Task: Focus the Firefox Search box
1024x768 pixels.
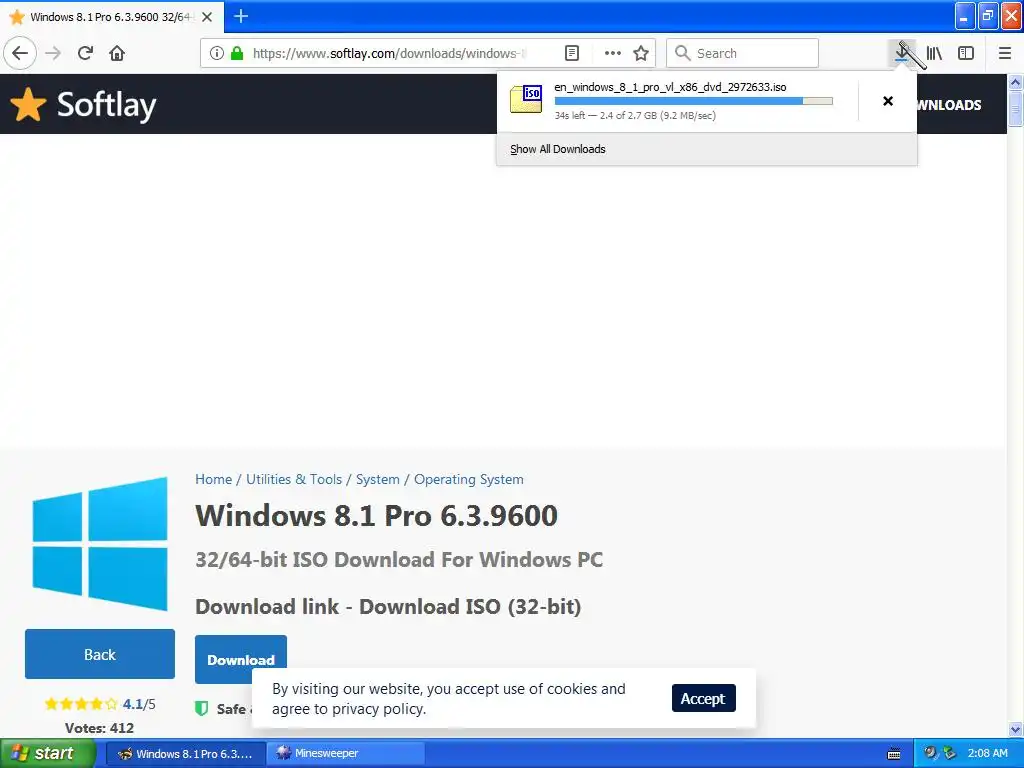Action: pos(742,53)
